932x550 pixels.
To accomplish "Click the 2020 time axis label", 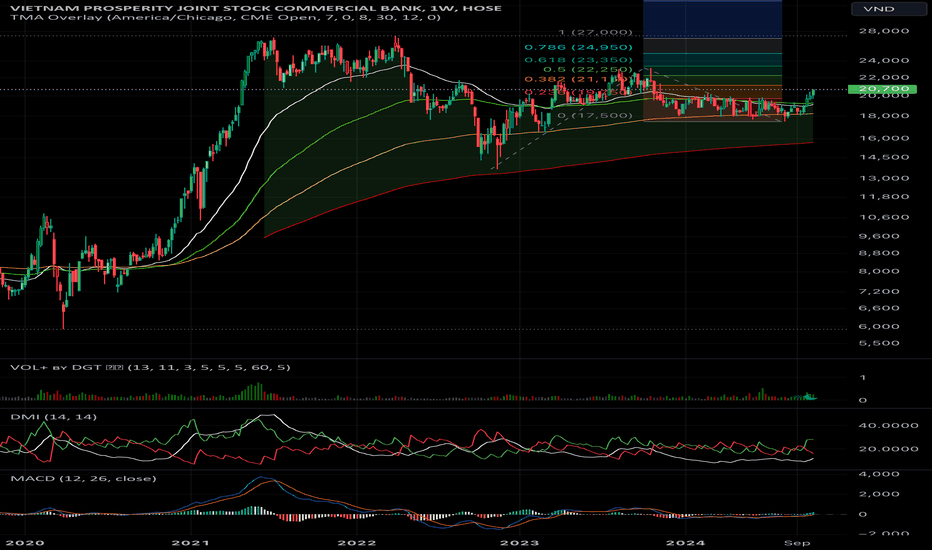I will point(24,543).
